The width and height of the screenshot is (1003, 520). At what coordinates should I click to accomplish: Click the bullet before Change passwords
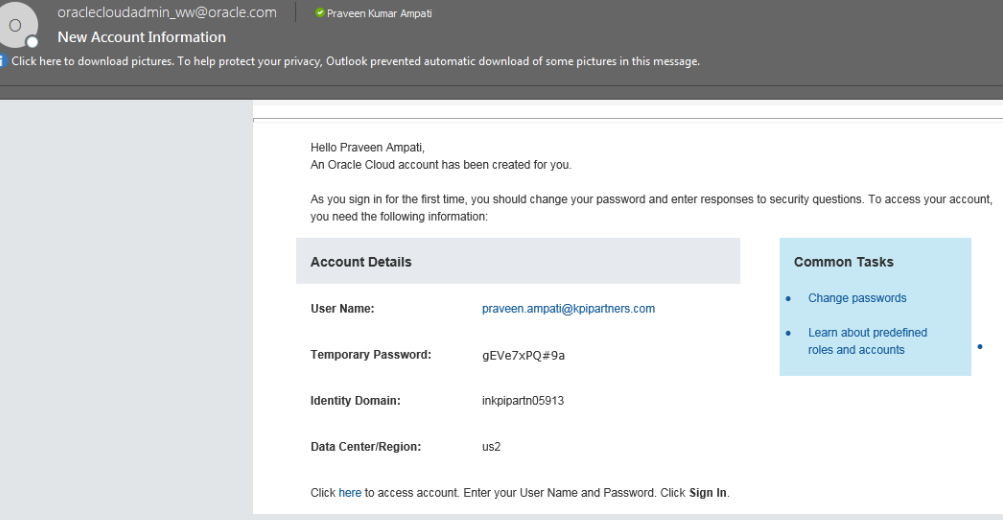788,298
